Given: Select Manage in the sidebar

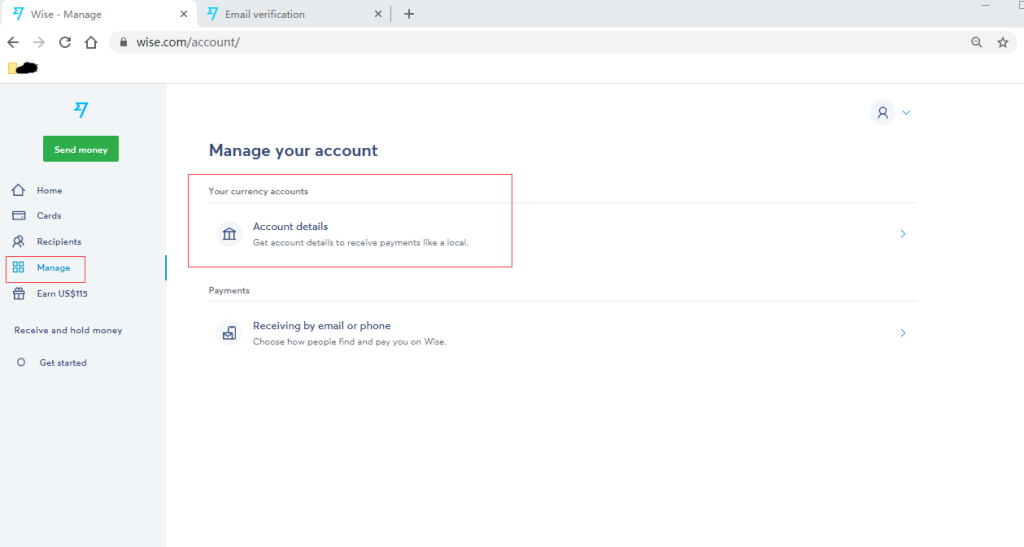Looking at the screenshot, I should tap(54, 268).
